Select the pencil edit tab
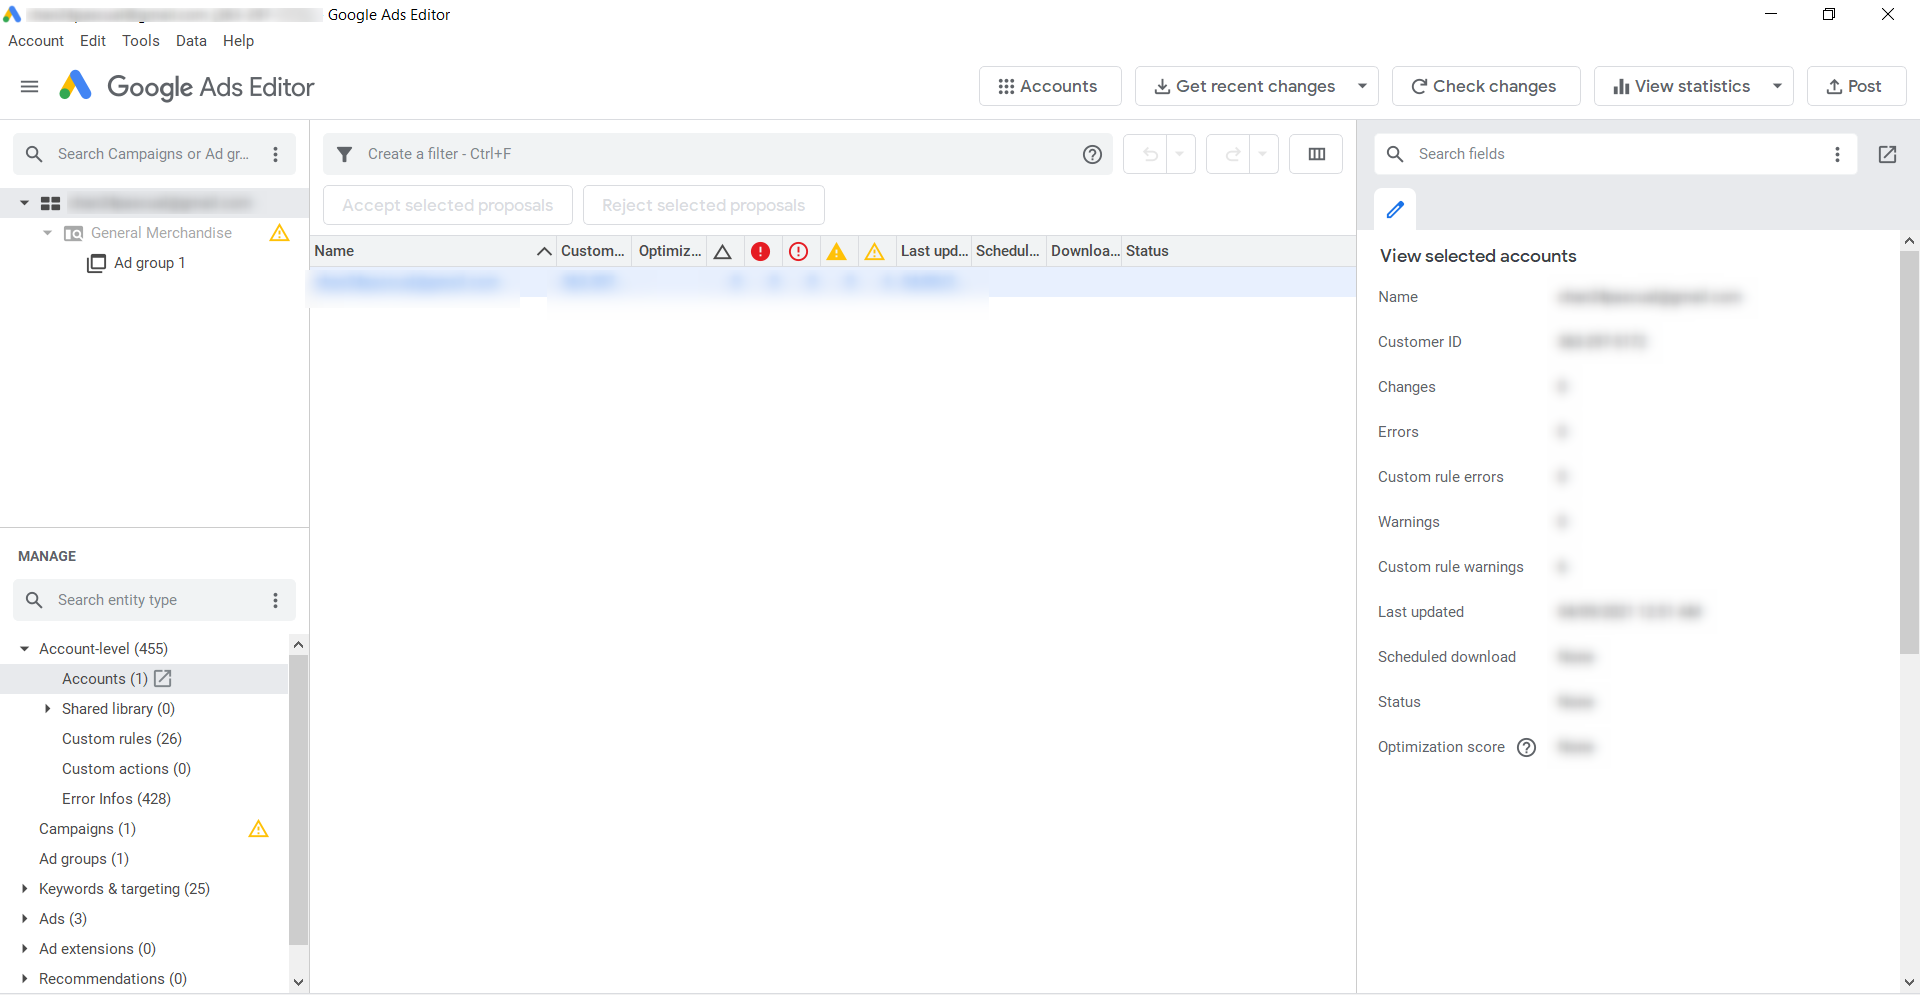 point(1395,210)
